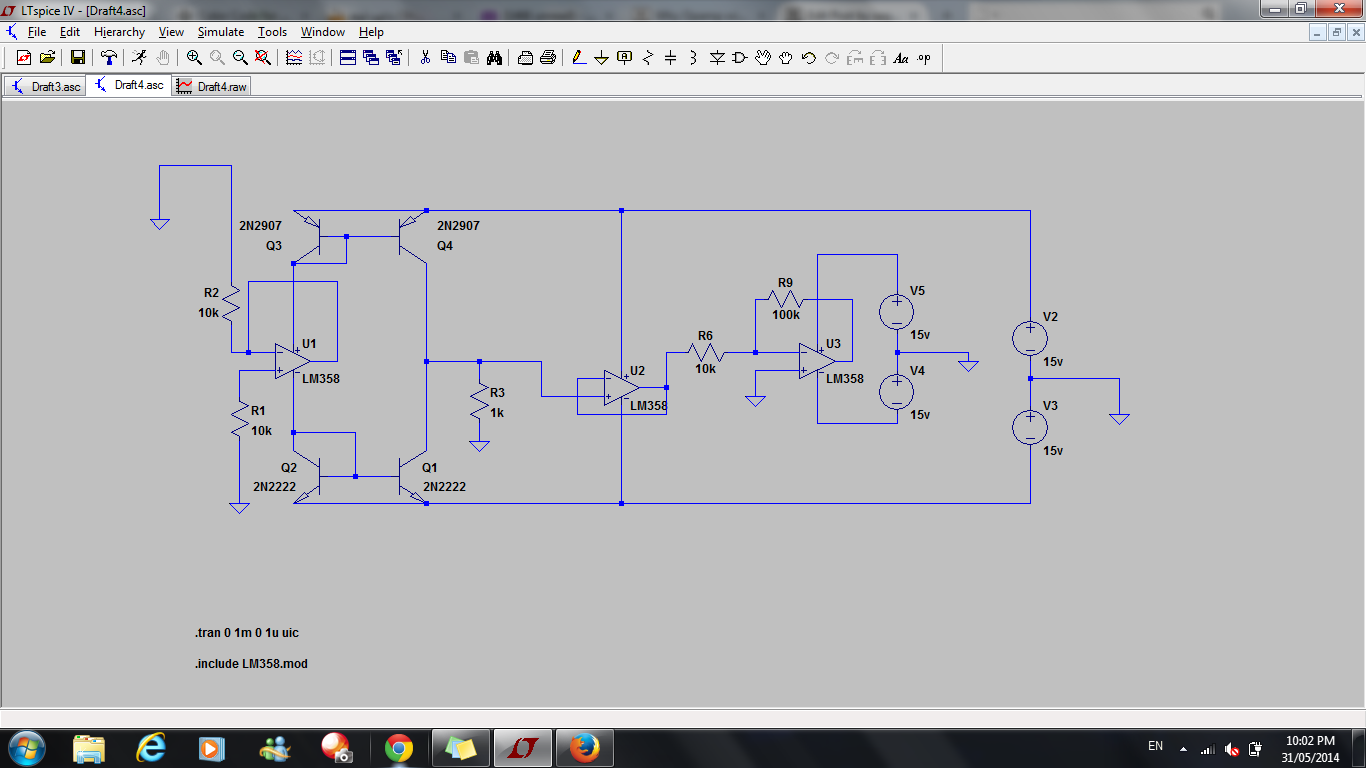Click the Zoom Out magnifier icon
The height and width of the screenshot is (768, 1366).
coord(240,58)
